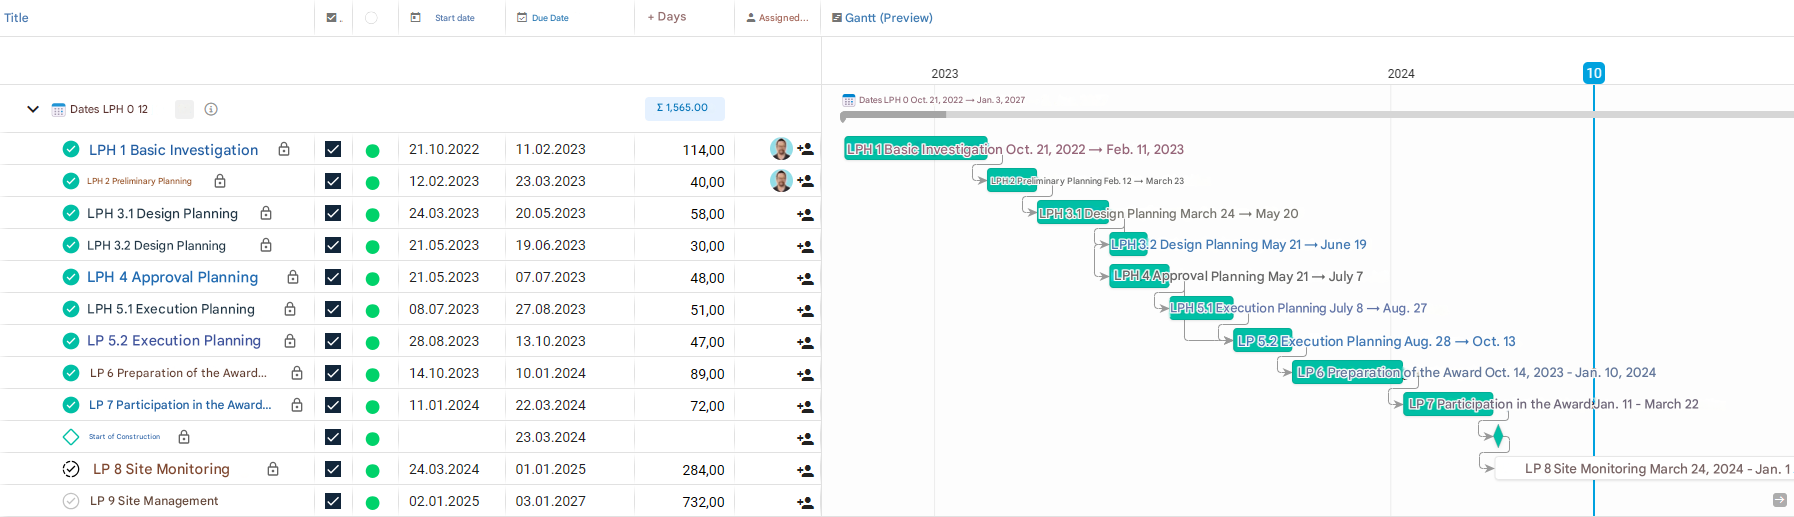Collapse the Dates LPH 0 group
Screen dimensions: 1794x517
pos(33,109)
